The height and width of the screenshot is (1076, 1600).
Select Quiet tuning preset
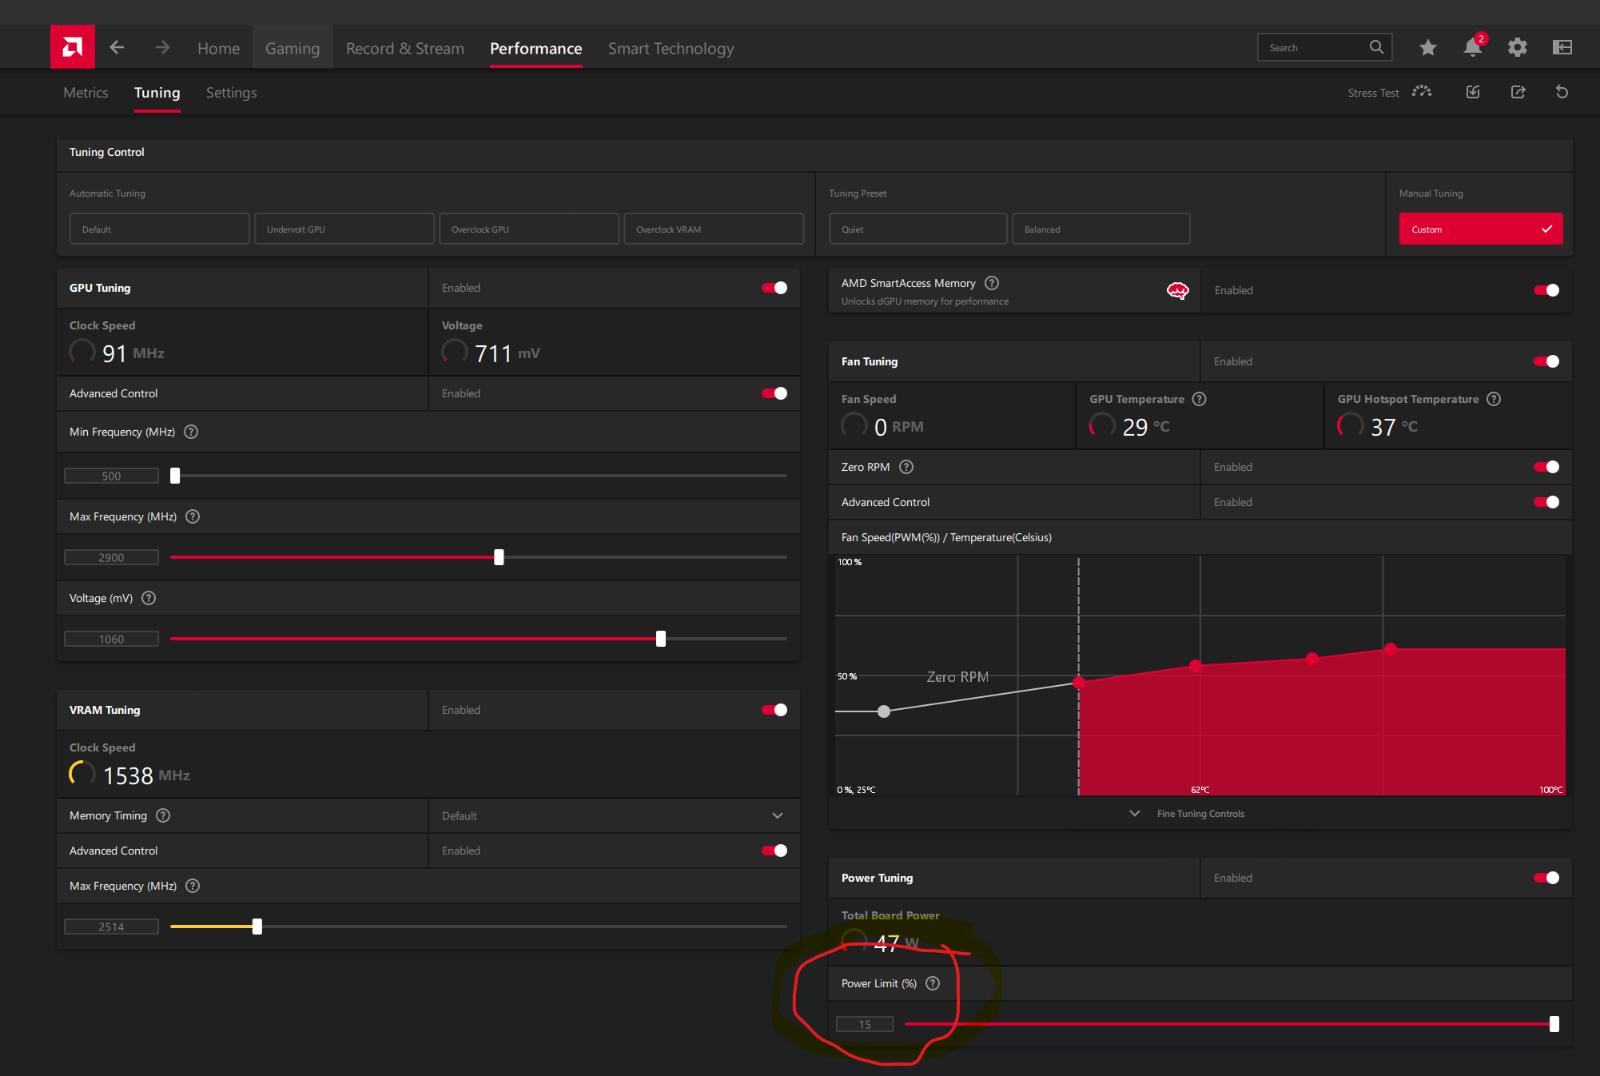click(x=918, y=229)
